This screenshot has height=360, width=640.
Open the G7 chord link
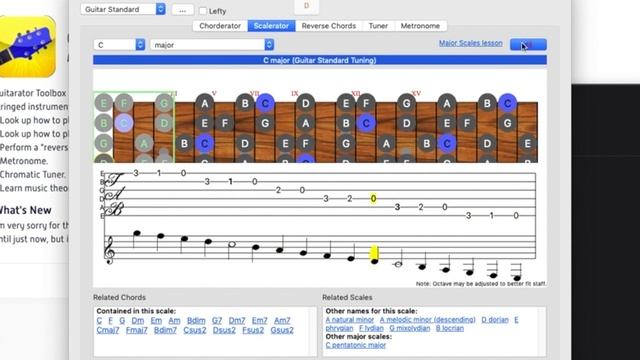(217, 320)
